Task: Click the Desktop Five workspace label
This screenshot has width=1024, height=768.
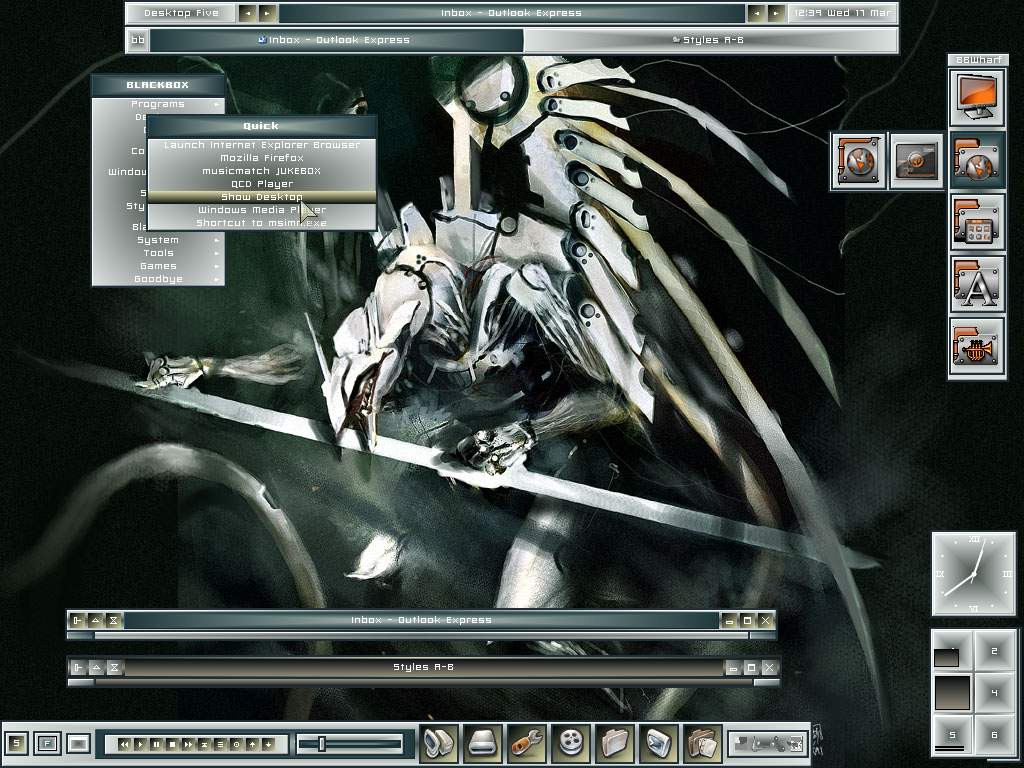Action: tap(182, 13)
